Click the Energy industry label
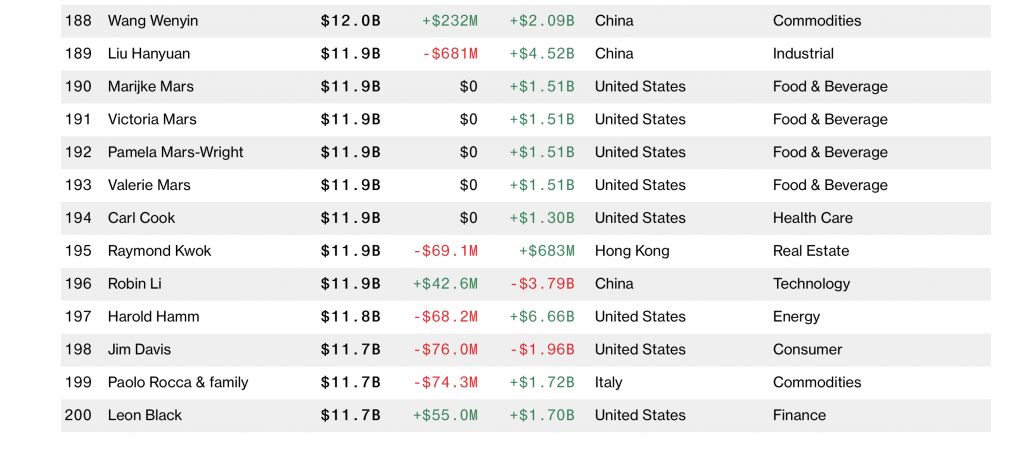Viewport: 1024px width, 449px height. tap(796, 317)
